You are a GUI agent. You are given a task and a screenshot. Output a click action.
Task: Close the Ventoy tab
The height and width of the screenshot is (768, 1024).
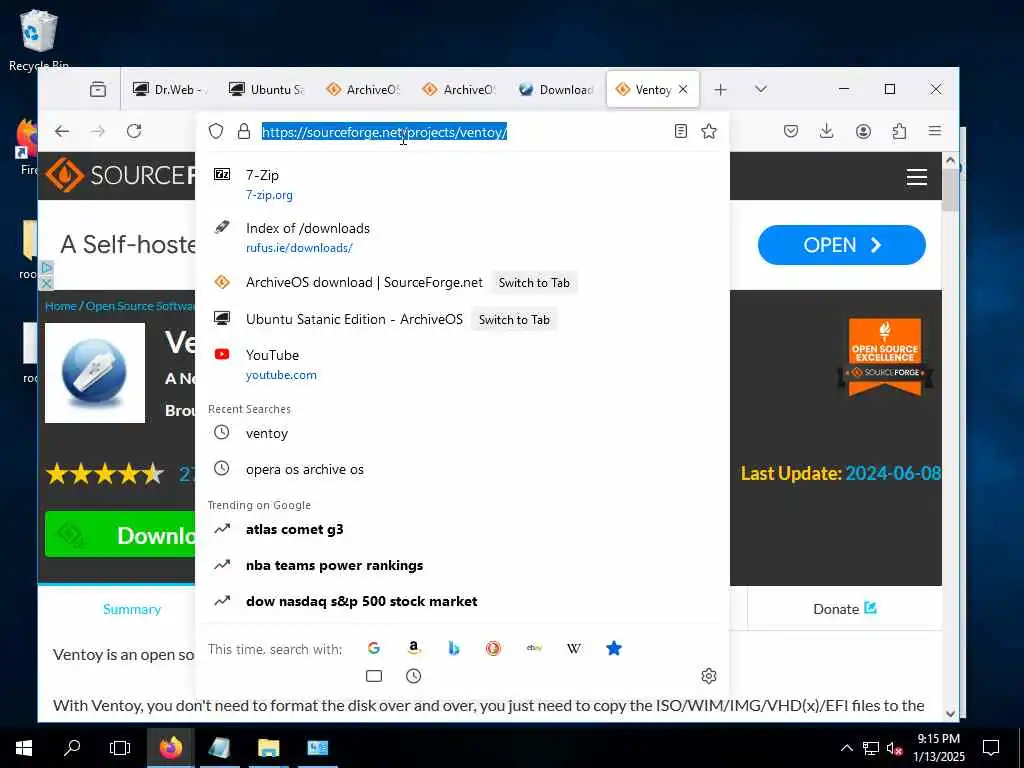(x=683, y=89)
